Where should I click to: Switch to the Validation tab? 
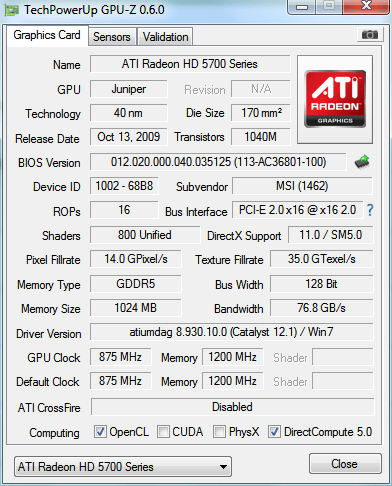pos(165,37)
